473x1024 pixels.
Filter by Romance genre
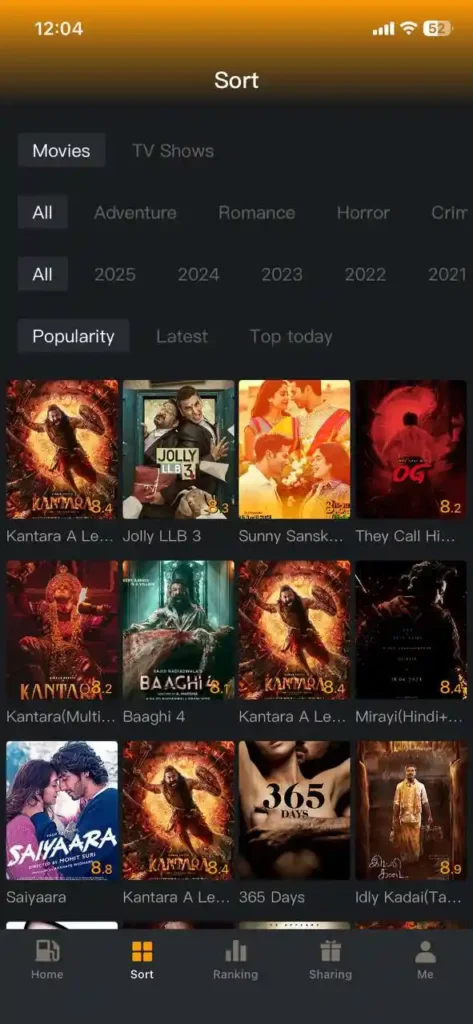256,213
